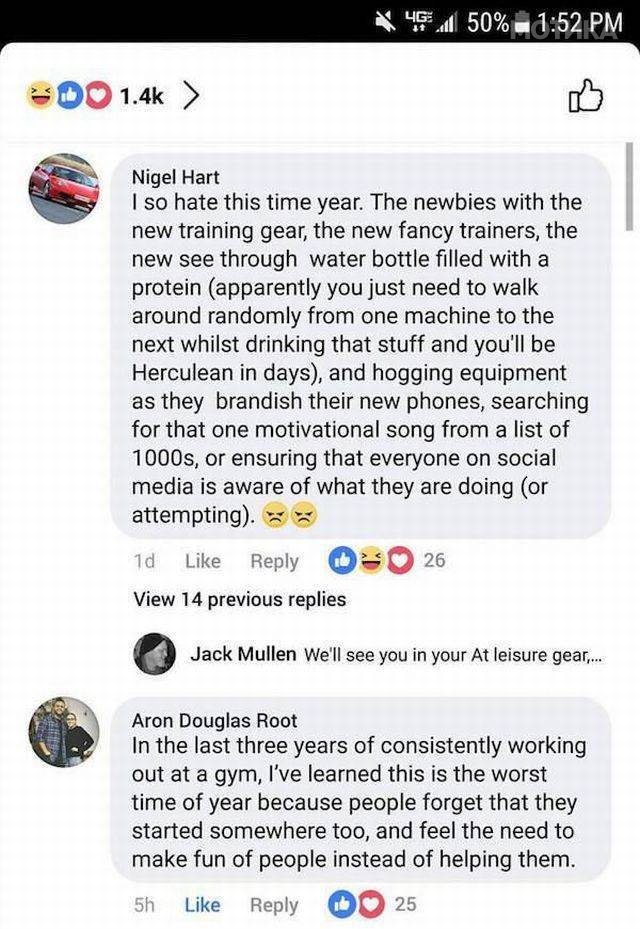This screenshot has width=640, height=929.
Task: Click the comments scrollbar on right edge
Action: coord(629,188)
